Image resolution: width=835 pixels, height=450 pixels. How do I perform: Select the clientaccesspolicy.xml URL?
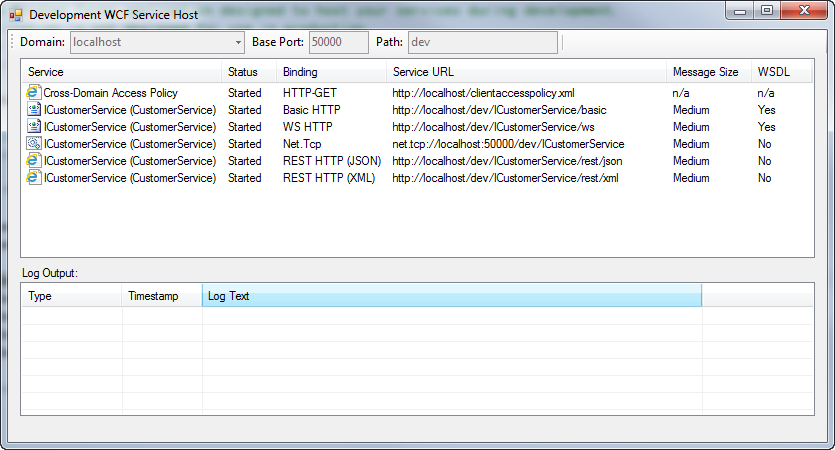point(483,93)
